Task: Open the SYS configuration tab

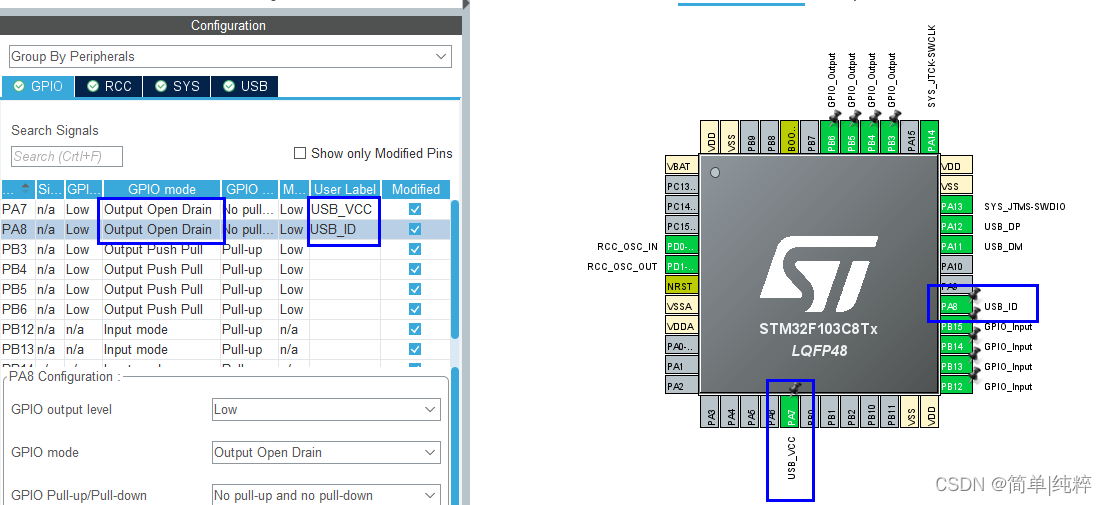Action: 177,86
